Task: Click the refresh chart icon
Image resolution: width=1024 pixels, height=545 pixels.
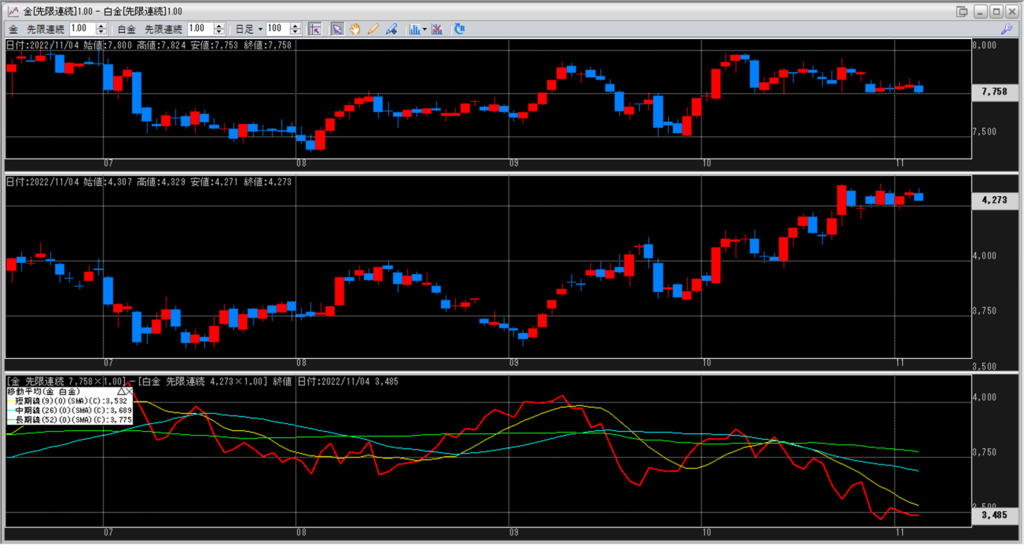Action: click(x=459, y=29)
